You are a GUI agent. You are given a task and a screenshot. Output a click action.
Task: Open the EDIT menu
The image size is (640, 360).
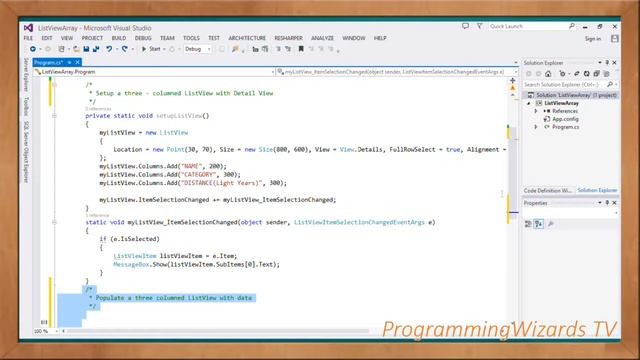coord(47,38)
